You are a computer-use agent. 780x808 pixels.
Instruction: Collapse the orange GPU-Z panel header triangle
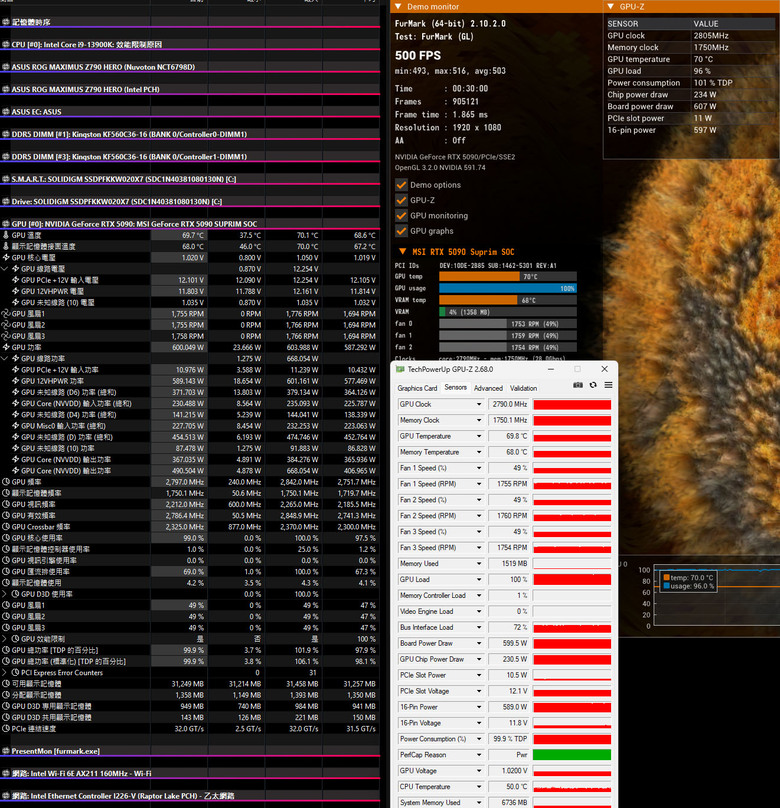pyautogui.click(x=611, y=6)
